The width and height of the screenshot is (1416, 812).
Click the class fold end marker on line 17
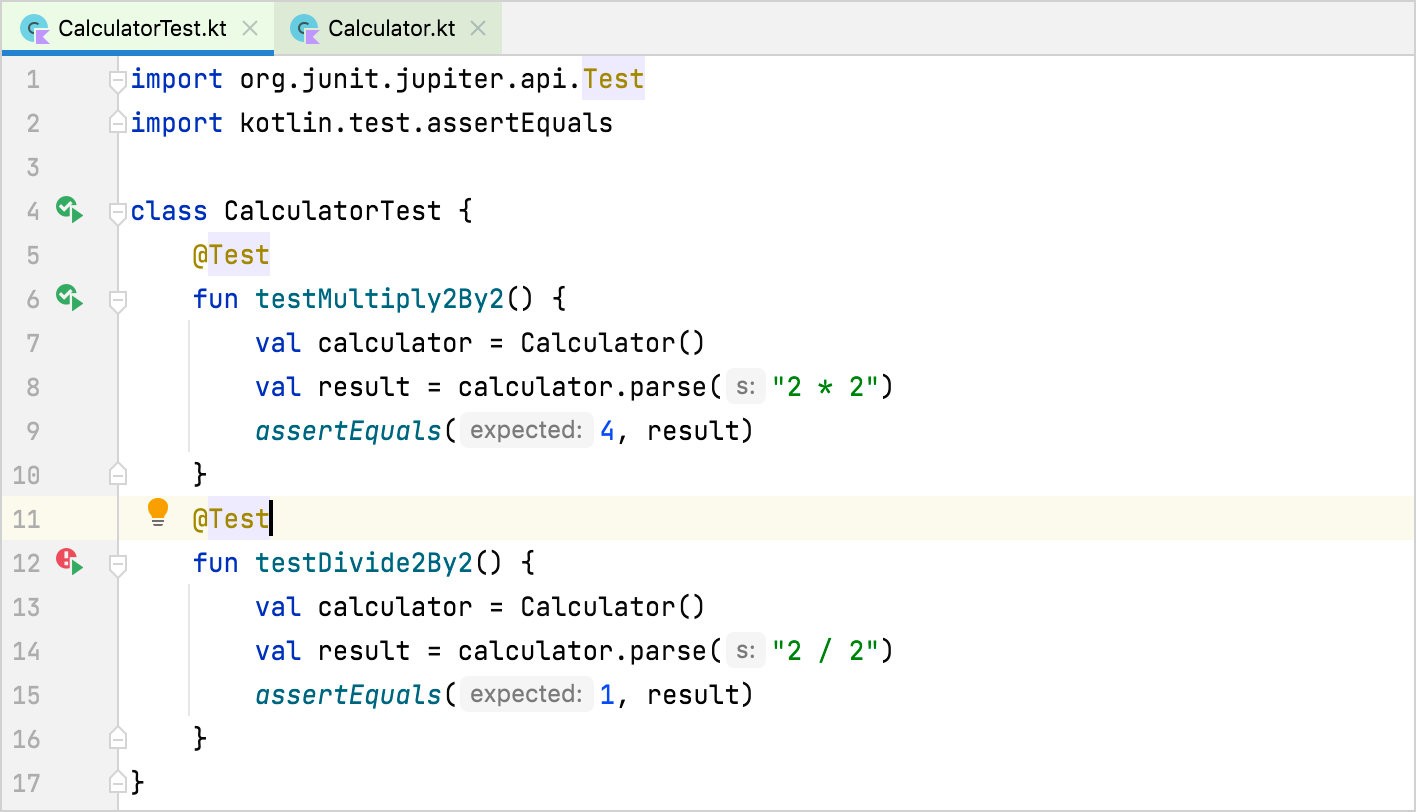tap(118, 780)
